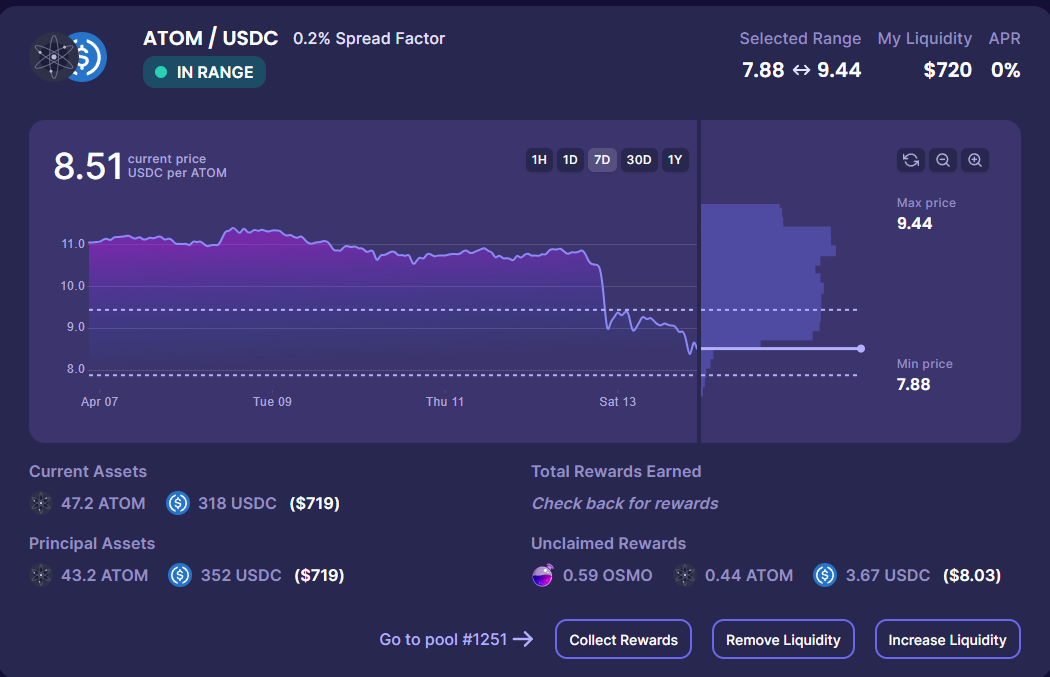The height and width of the screenshot is (677, 1050).
Task: Select the 1D chart timeframe
Action: pyautogui.click(x=570, y=160)
